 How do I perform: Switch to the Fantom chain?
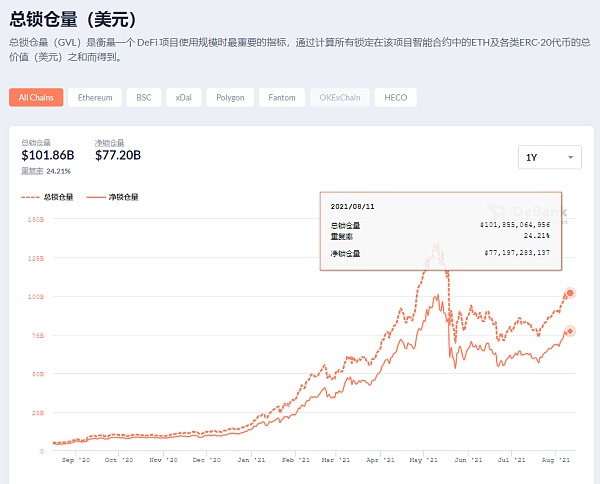283,97
